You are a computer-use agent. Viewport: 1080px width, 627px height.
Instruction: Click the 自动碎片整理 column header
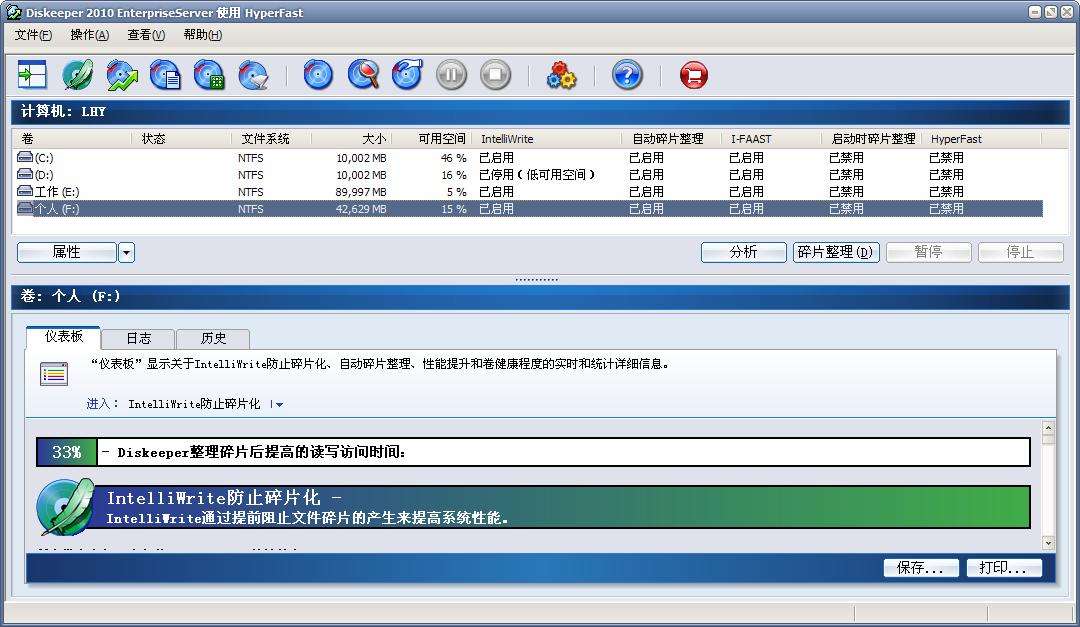point(672,138)
